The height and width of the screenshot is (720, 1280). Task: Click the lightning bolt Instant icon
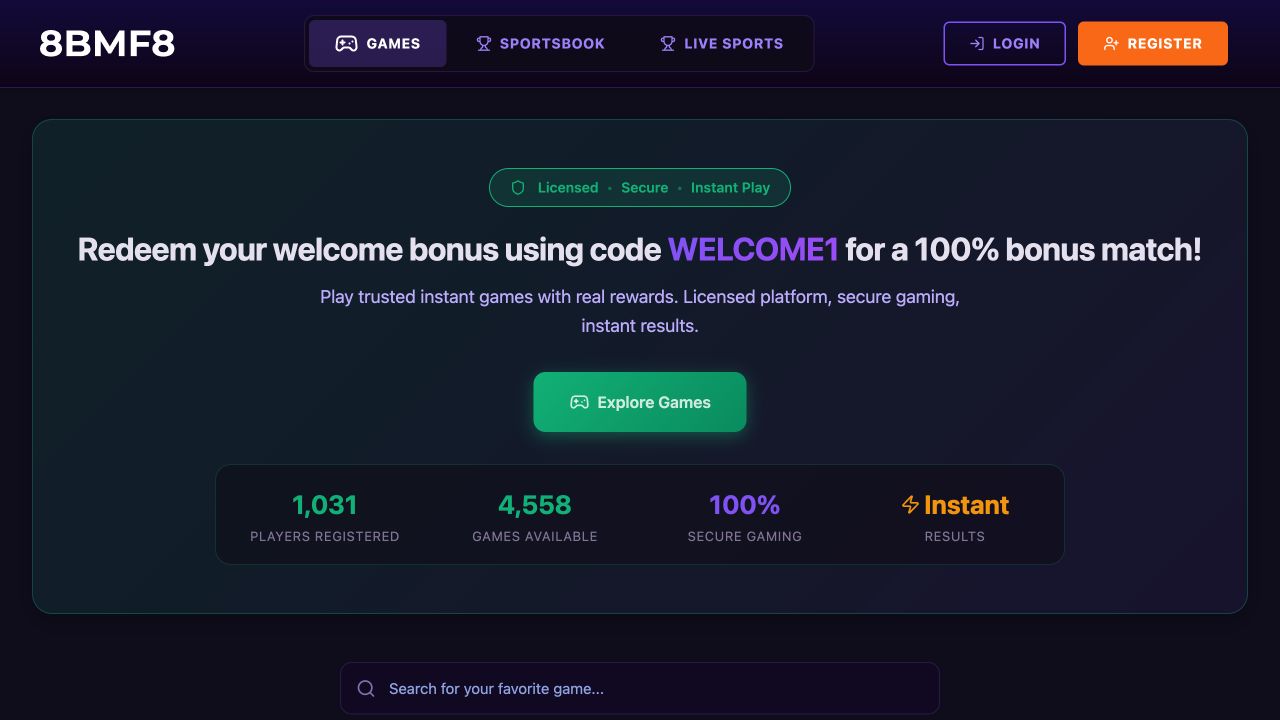point(910,505)
